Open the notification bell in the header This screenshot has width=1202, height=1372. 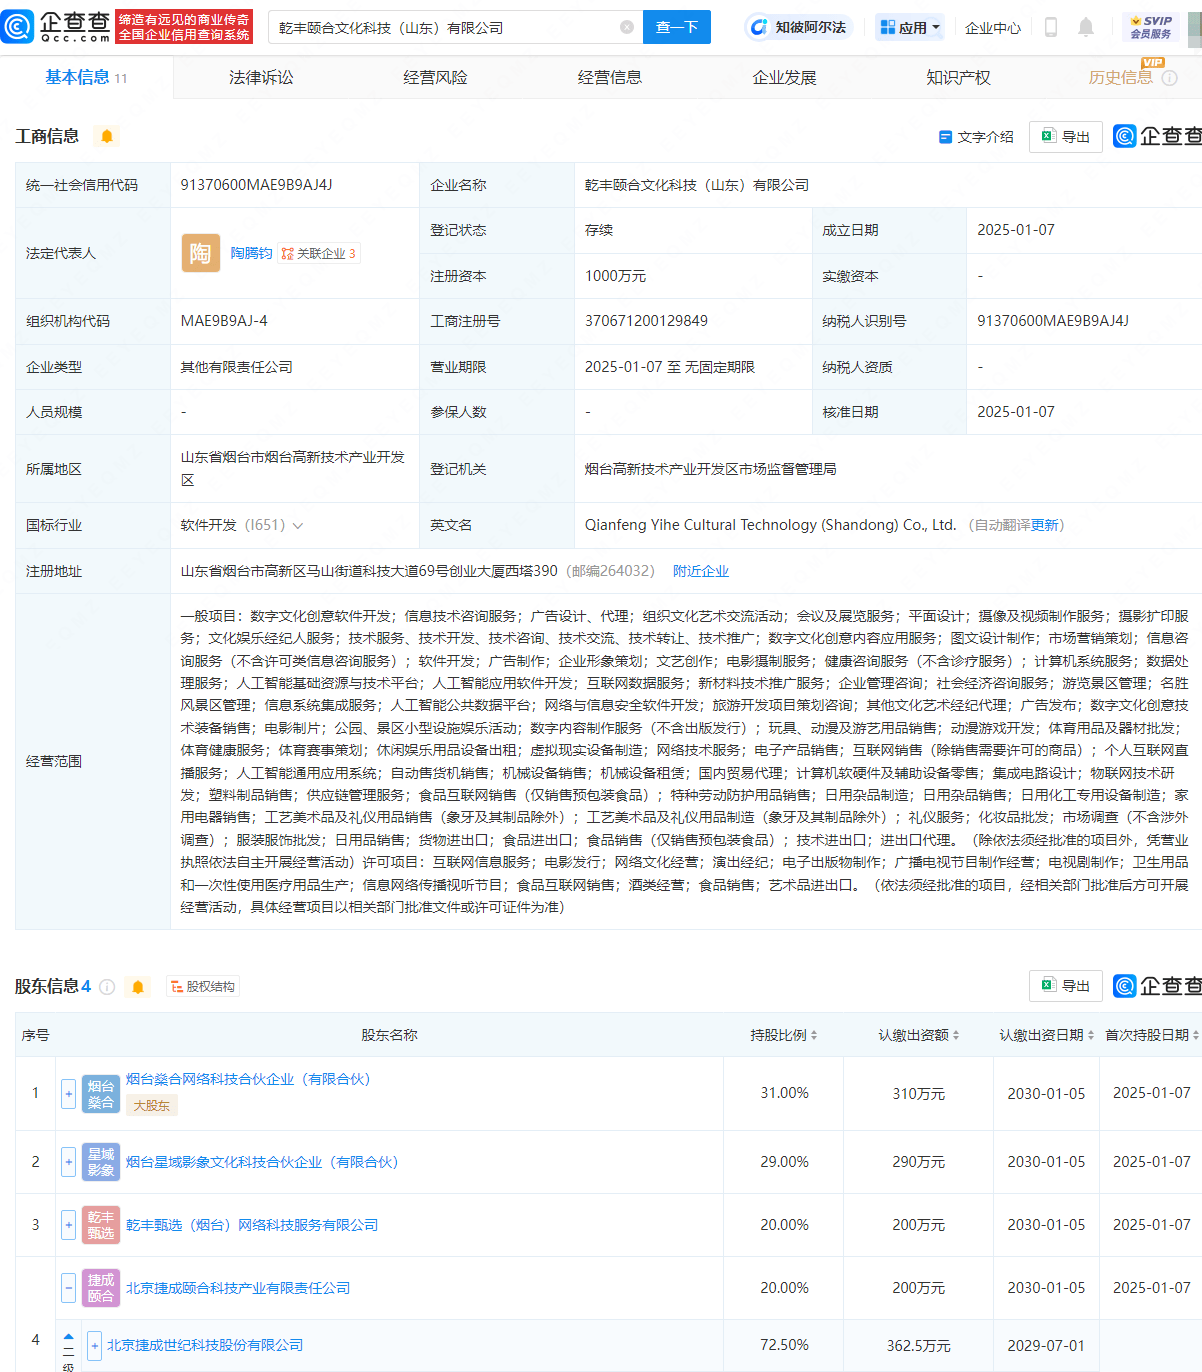click(x=1086, y=27)
